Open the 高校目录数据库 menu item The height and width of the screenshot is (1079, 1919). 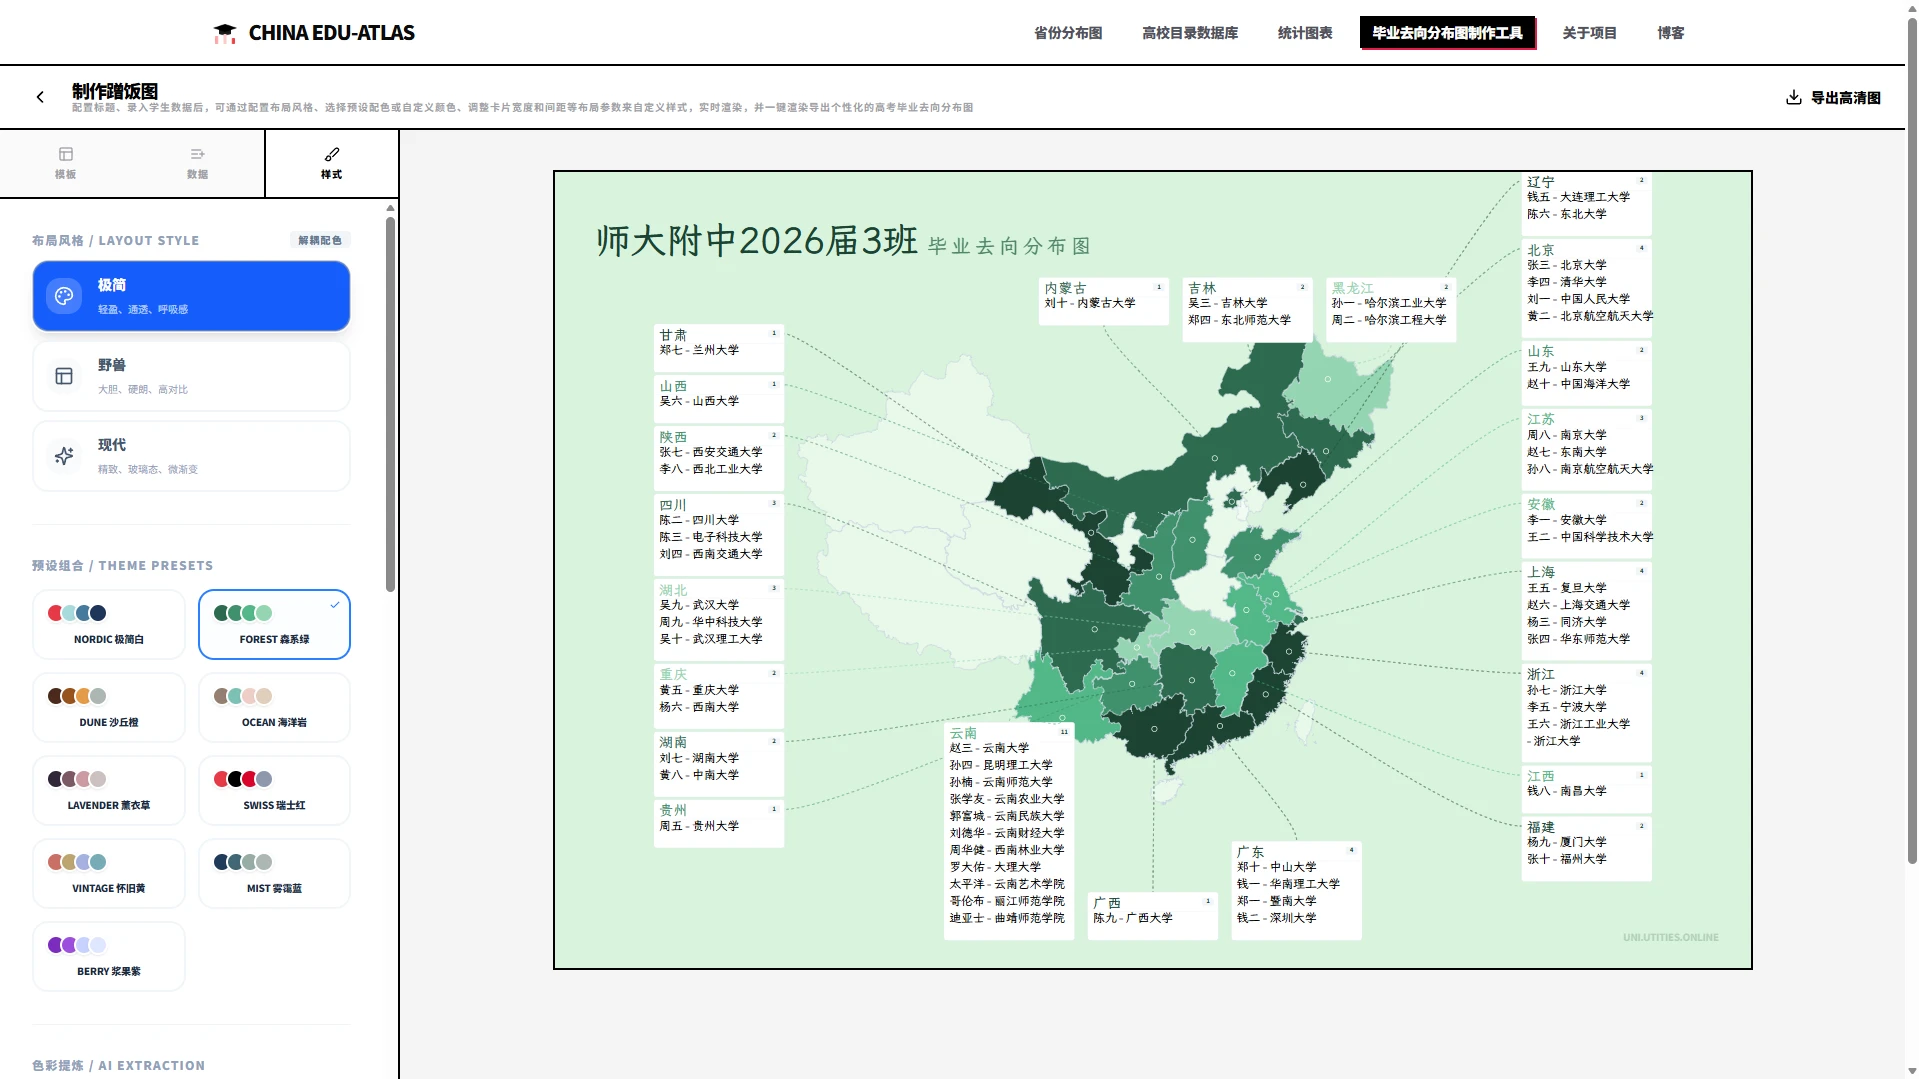click(1190, 33)
